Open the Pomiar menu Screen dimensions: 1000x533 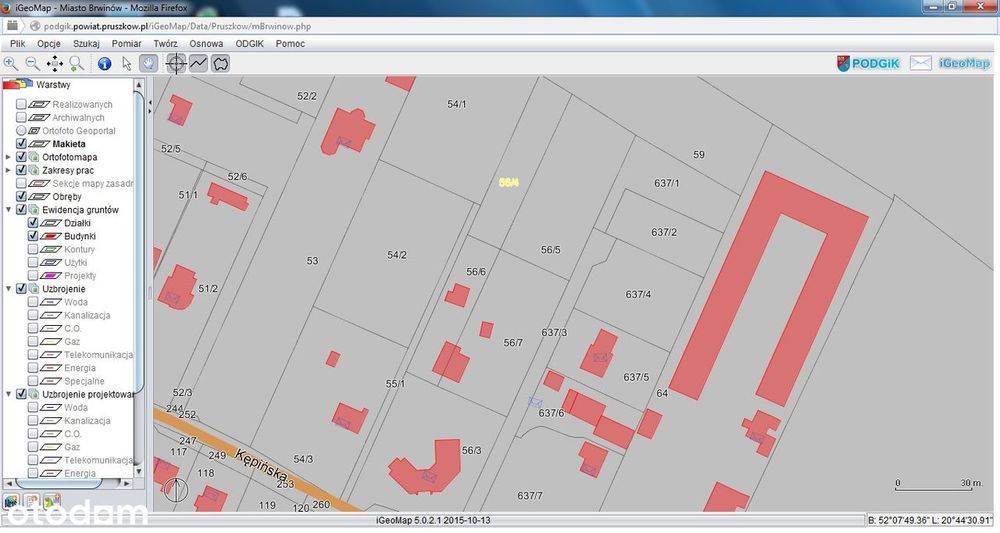tap(126, 43)
